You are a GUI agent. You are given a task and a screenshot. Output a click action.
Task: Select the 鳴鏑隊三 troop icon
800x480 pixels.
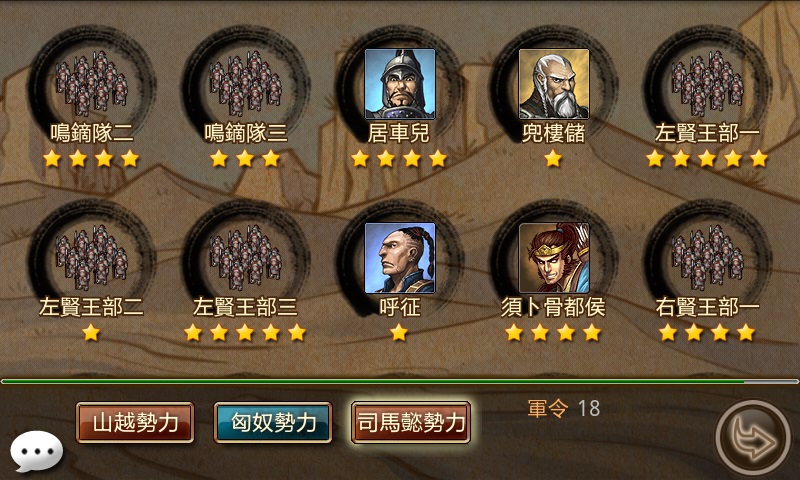tap(245, 84)
